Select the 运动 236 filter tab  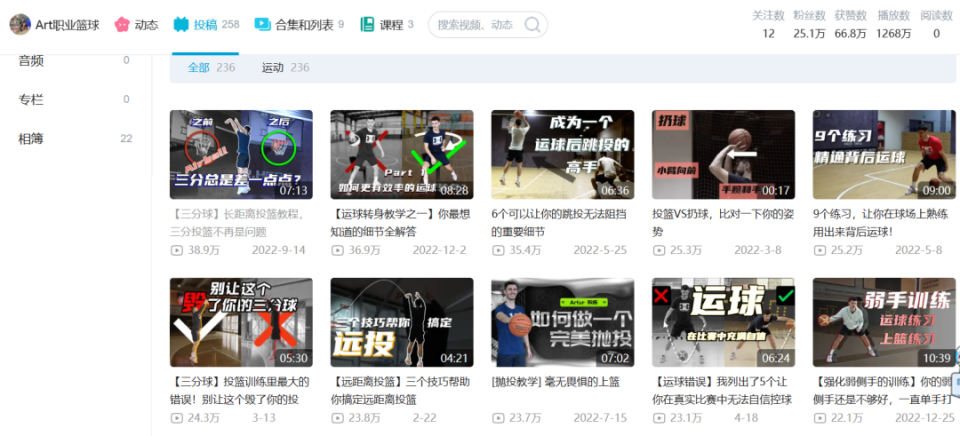pos(285,67)
